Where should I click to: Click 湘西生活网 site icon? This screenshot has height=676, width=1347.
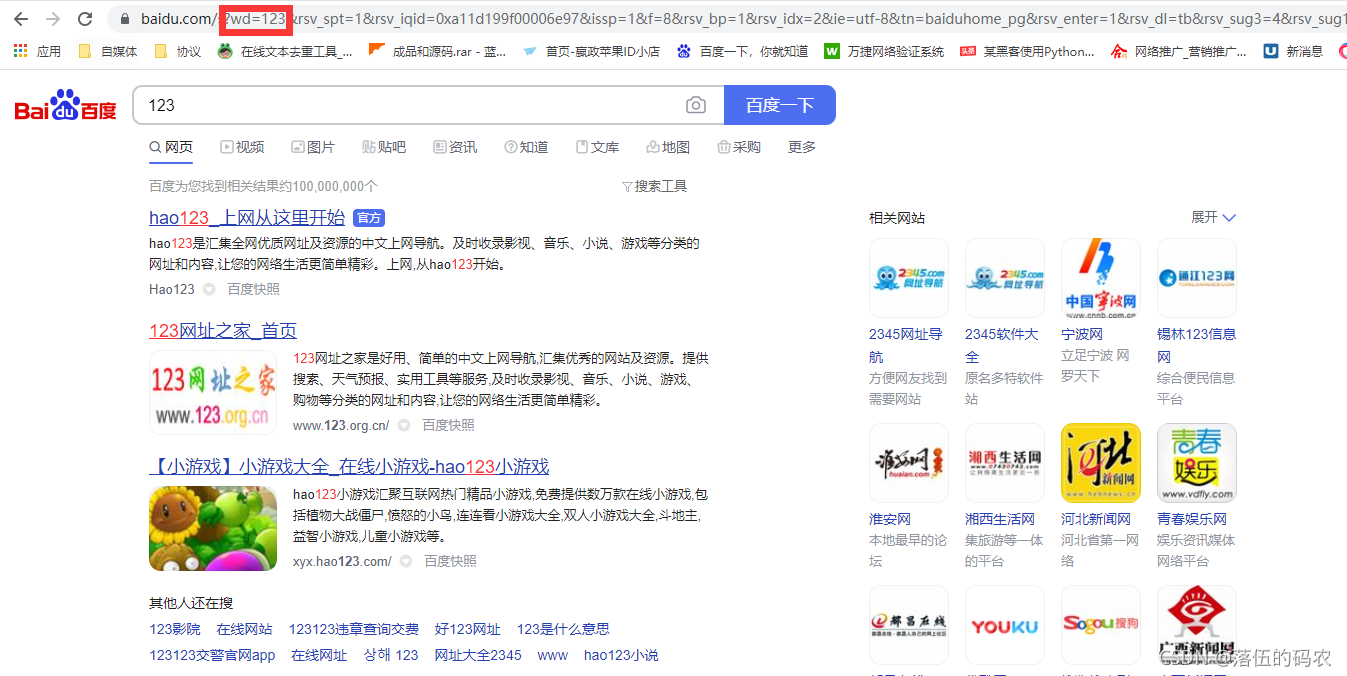[1004, 463]
